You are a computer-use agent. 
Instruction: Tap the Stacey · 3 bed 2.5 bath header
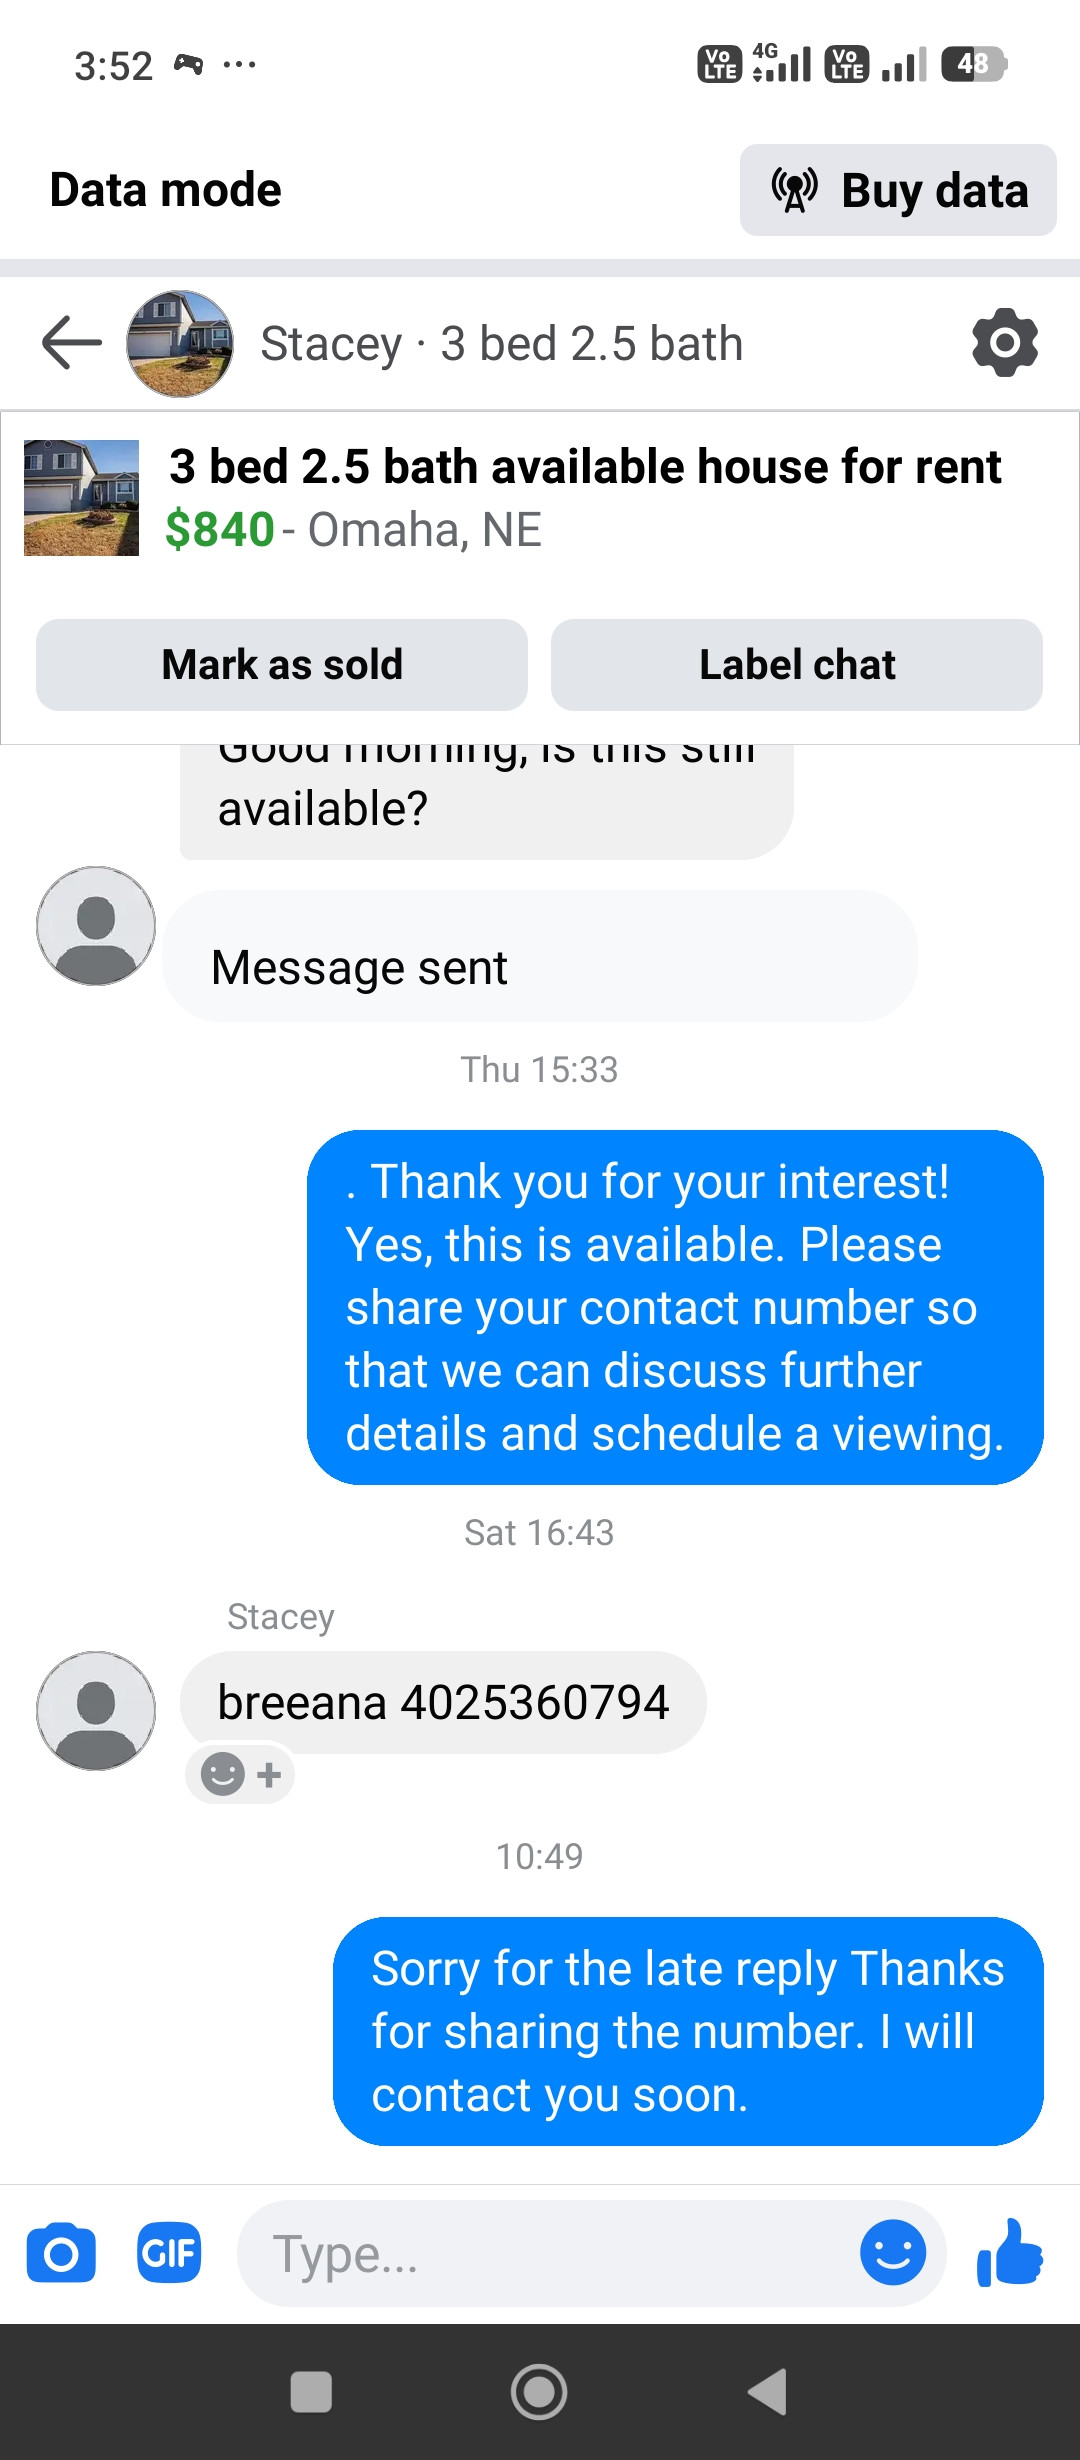coord(501,344)
